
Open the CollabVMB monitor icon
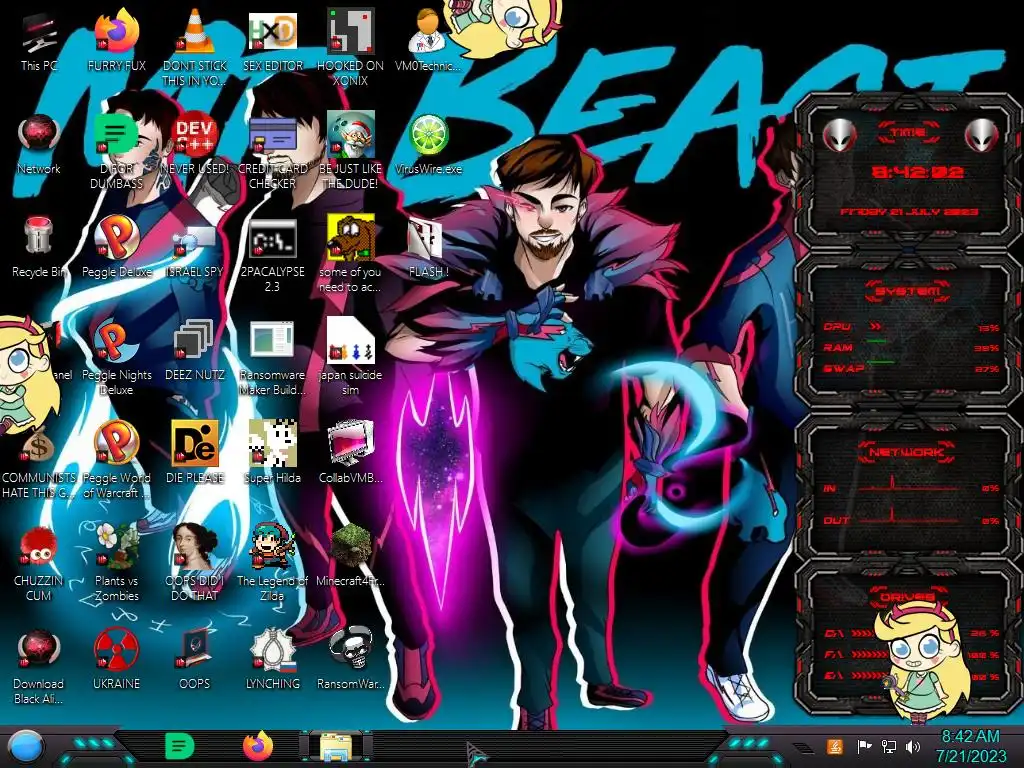[351, 443]
